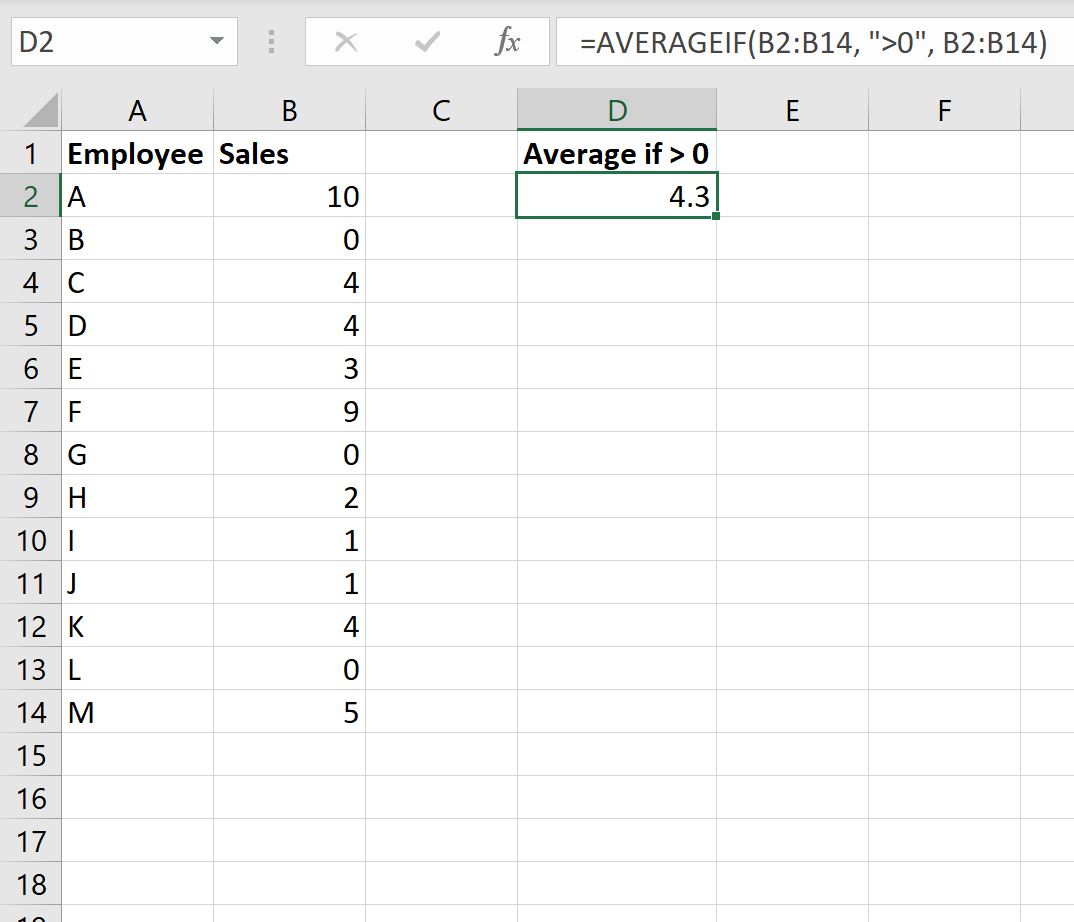
Task: Select column C header
Action: [442, 110]
